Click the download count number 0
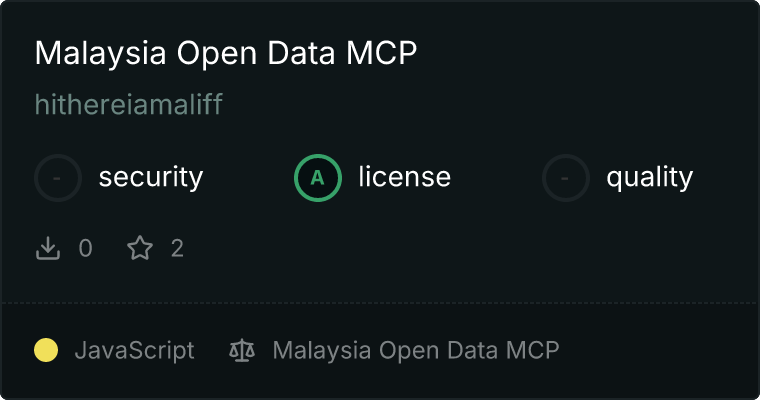Viewport: 760px width, 400px height. [x=85, y=248]
